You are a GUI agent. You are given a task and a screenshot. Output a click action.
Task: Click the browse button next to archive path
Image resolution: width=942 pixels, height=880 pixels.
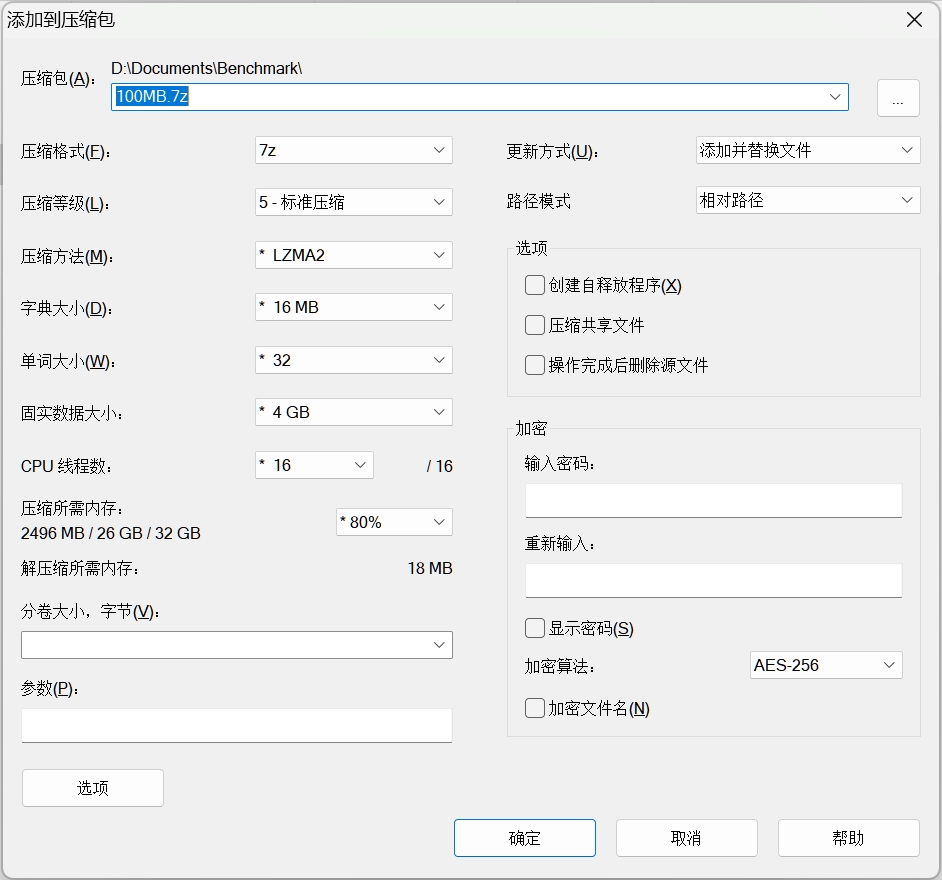[898, 98]
